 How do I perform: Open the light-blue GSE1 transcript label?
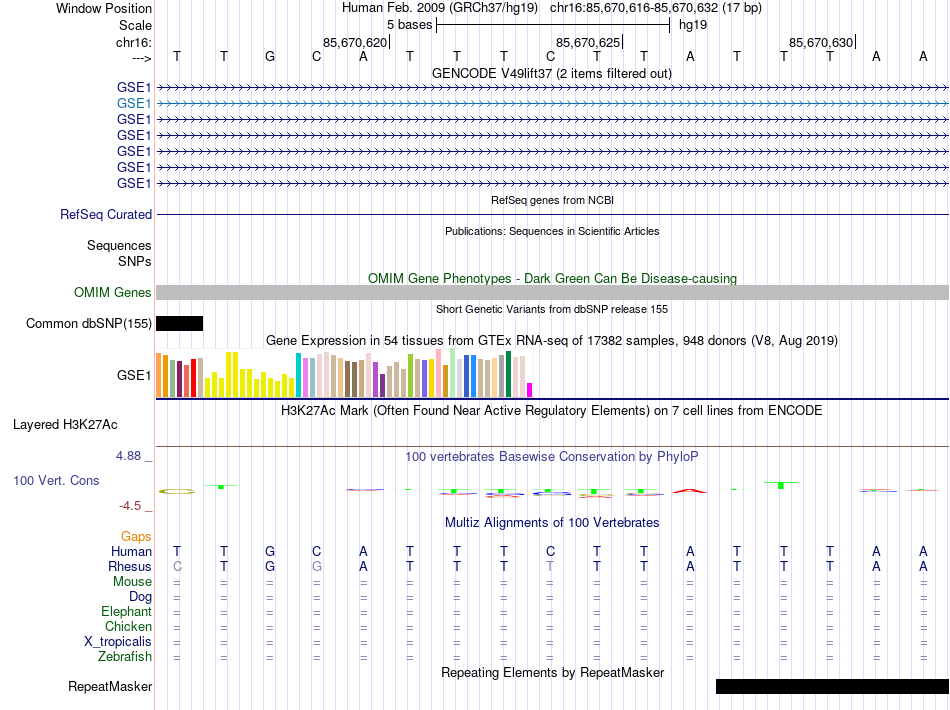[134, 104]
